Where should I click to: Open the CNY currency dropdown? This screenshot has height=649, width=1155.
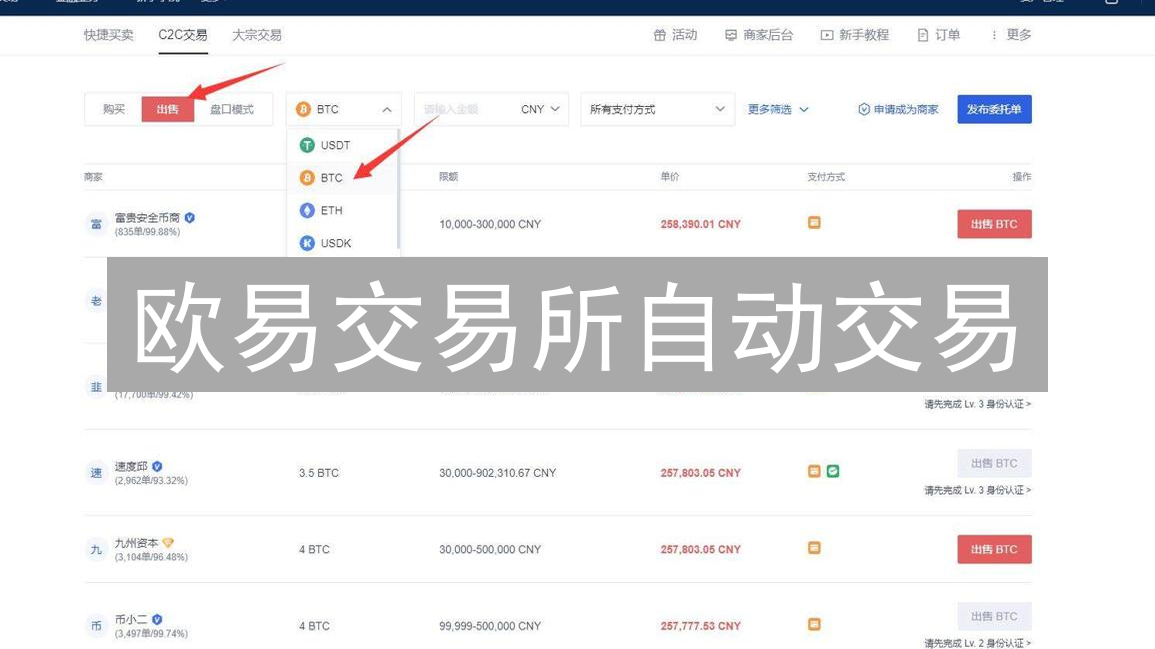540,109
